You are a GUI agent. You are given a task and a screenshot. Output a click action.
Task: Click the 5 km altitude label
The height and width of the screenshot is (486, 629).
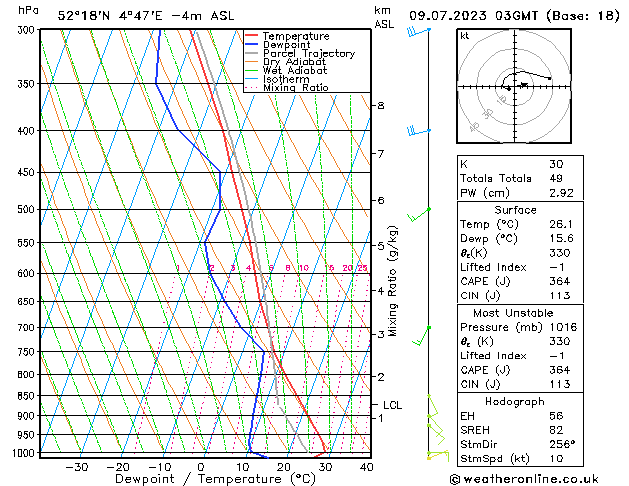[x=381, y=245]
